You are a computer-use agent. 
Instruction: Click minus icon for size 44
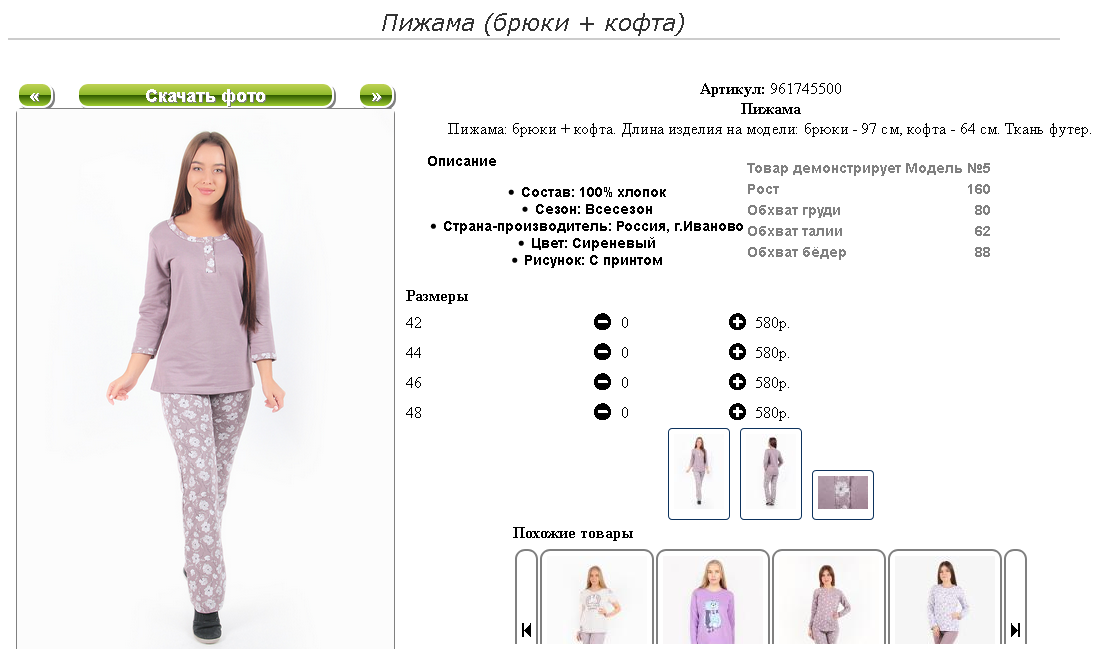602,352
